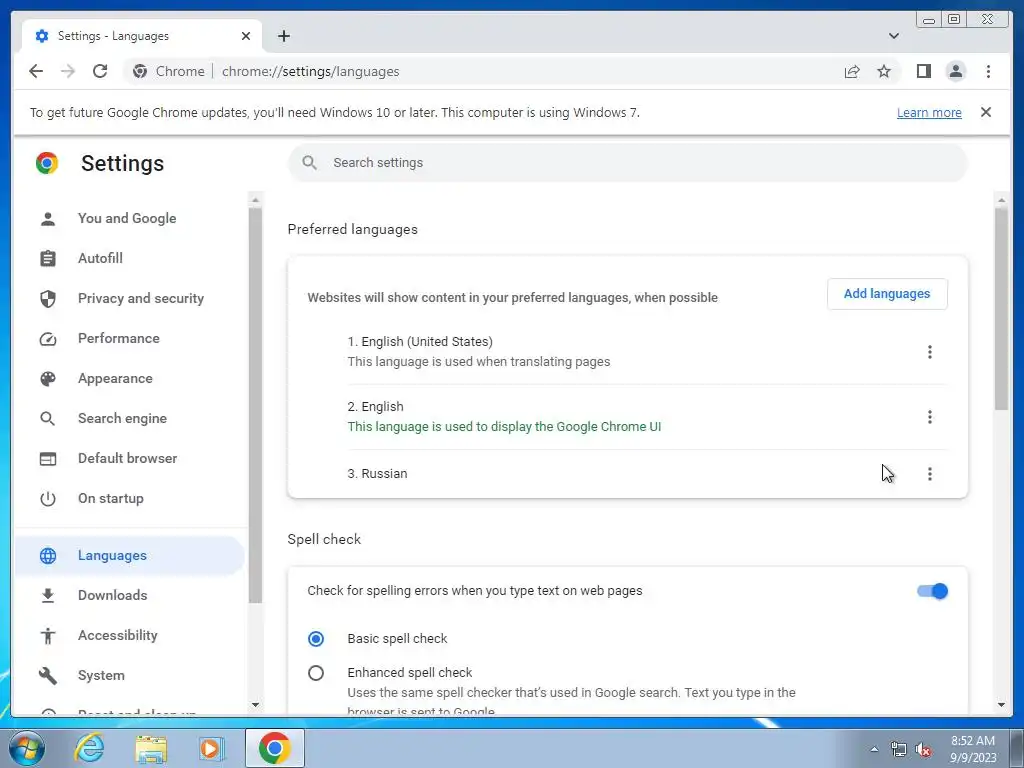Select Enhanced spell check radio button
This screenshot has height=768, width=1024.
pos(315,673)
